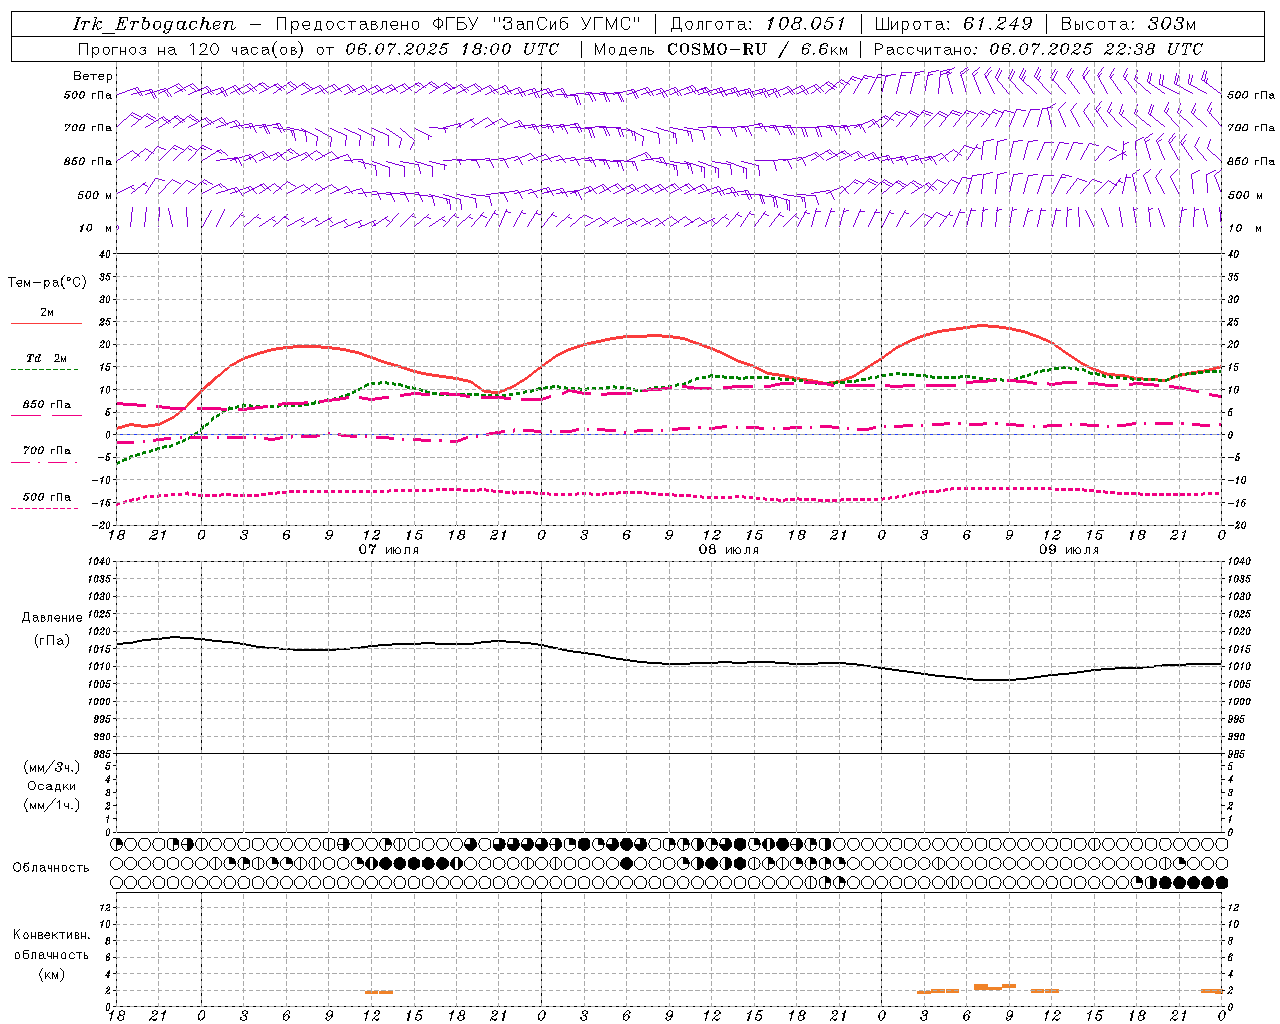1280x1024 pixels.
Task: Click the Ветер wind panel label
Action: click(x=93, y=76)
